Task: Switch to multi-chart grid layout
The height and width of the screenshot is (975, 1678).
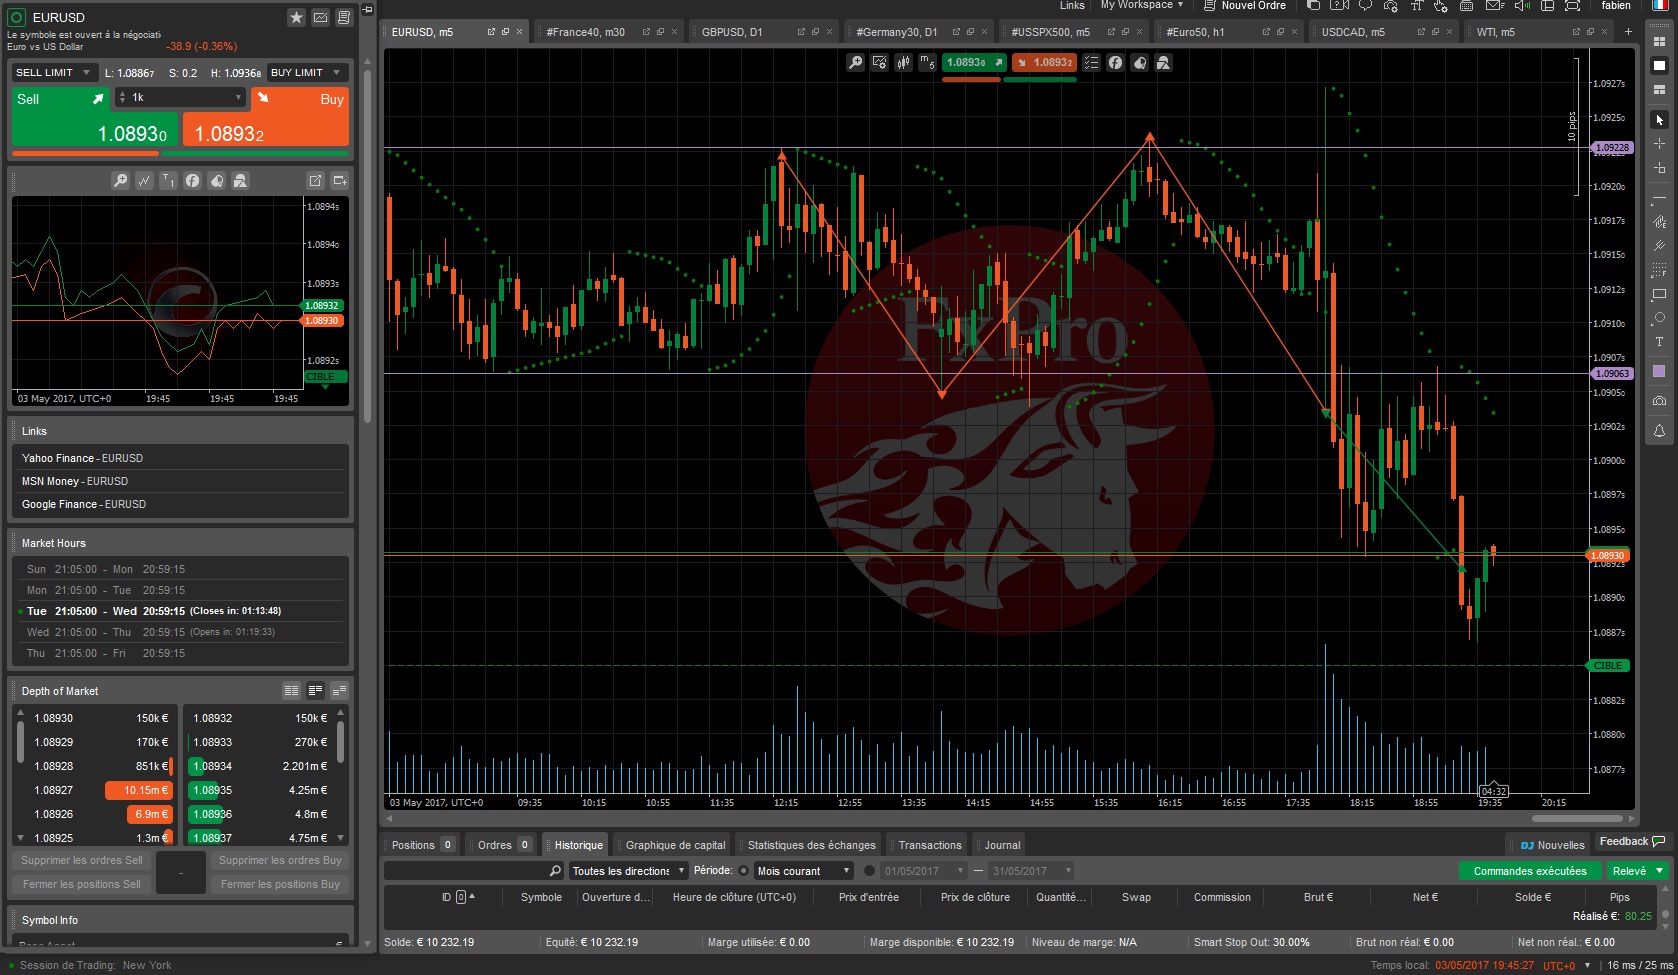Action: 1659,42
